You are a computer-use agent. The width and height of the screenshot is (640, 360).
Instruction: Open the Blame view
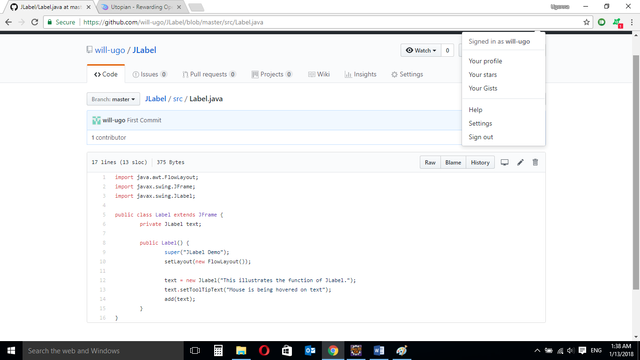pos(453,162)
